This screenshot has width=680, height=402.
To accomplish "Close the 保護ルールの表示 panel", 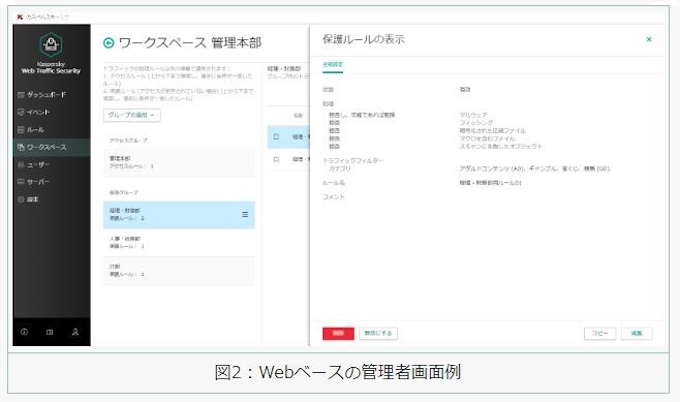I will (x=649, y=39).
